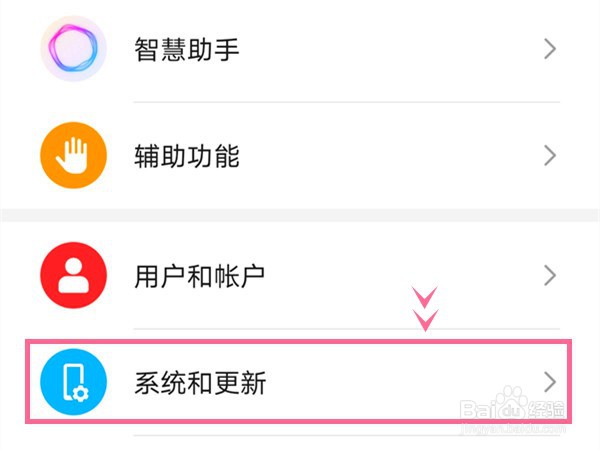
Task: Open the 智慧助手 menu label
Action: pos(187,49)
